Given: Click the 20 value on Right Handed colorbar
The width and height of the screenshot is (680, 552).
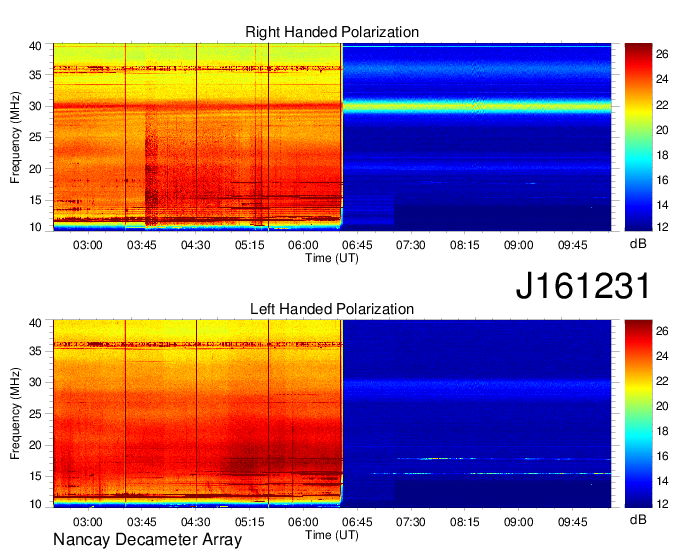Looking at the screenshot, I should pyautogui.click(x=662, y=130).
